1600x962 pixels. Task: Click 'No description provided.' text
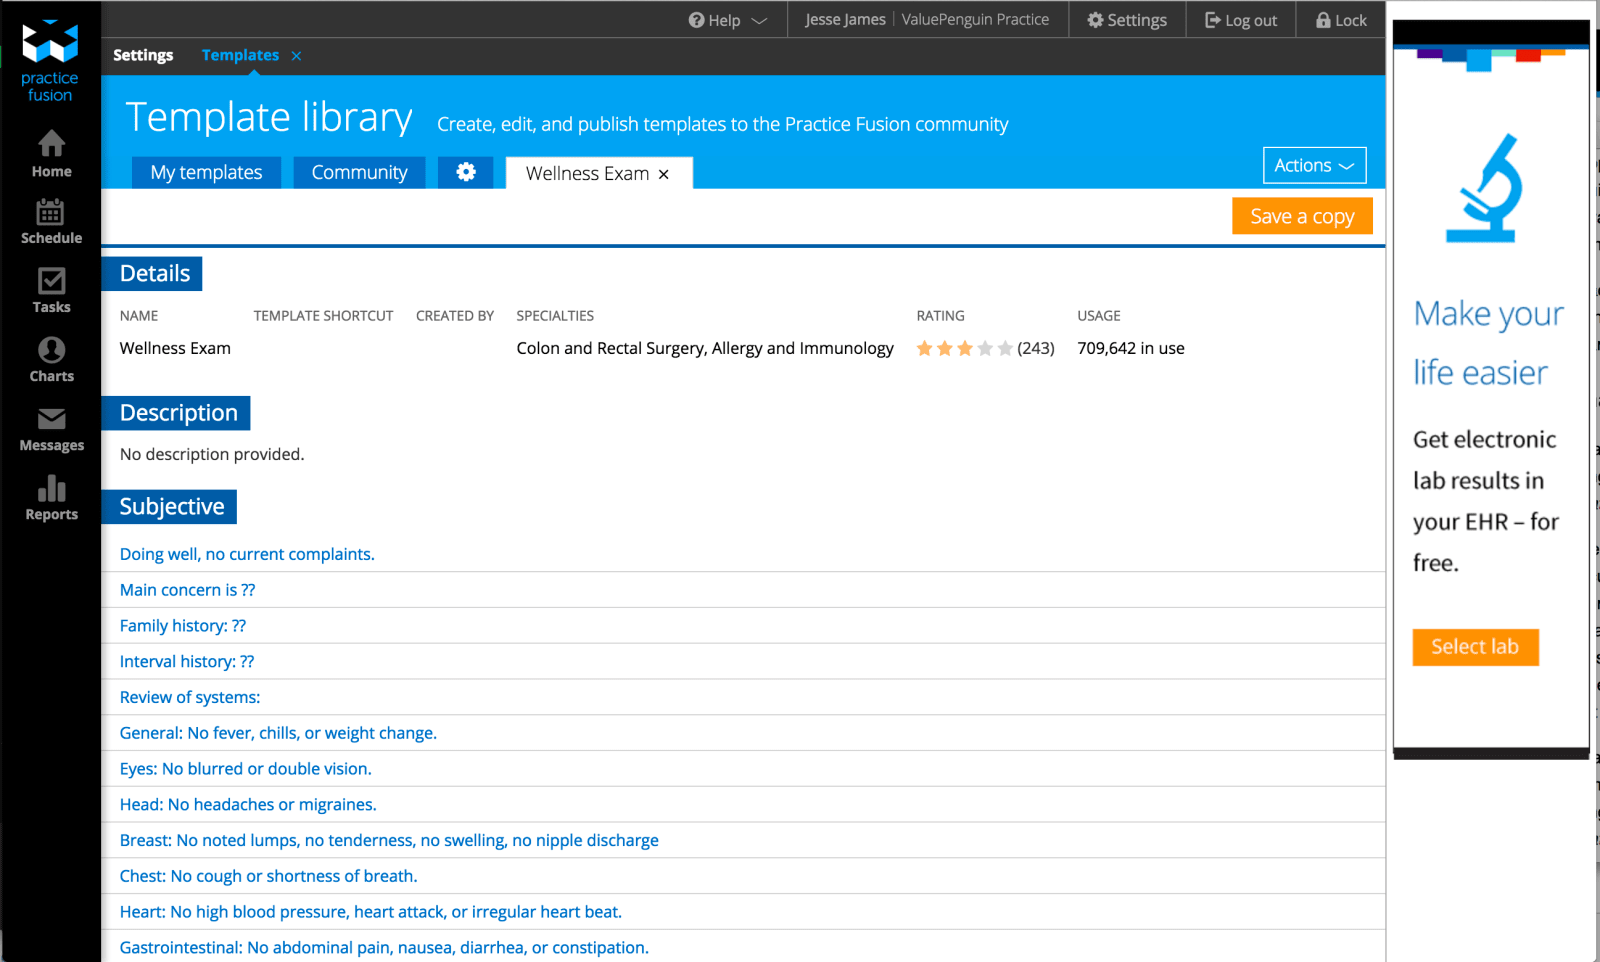[212, 454]
